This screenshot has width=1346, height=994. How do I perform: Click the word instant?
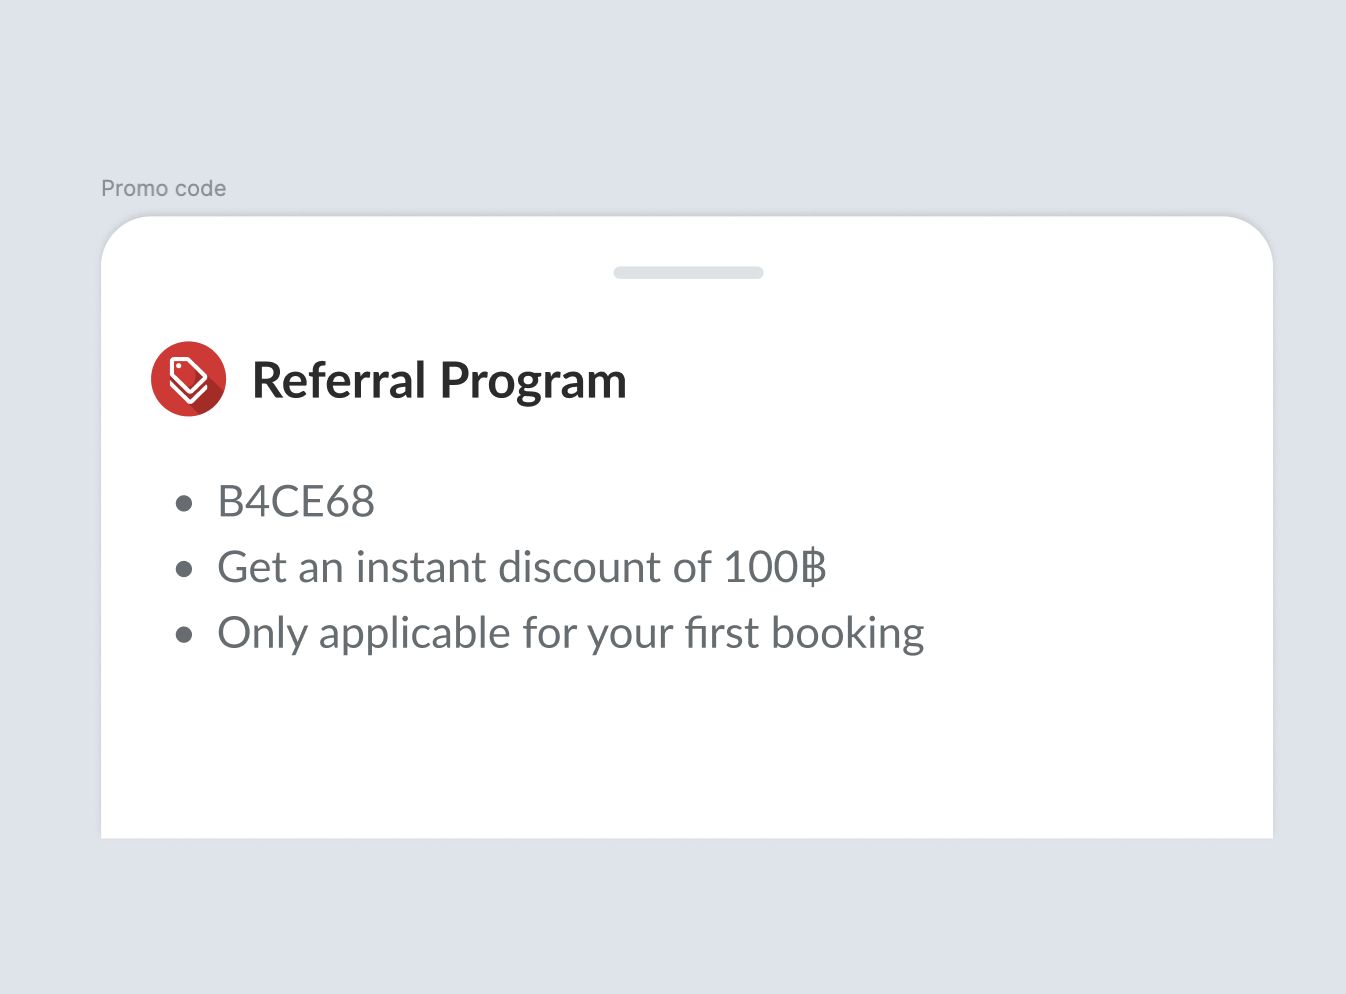(x=421, y=568)
